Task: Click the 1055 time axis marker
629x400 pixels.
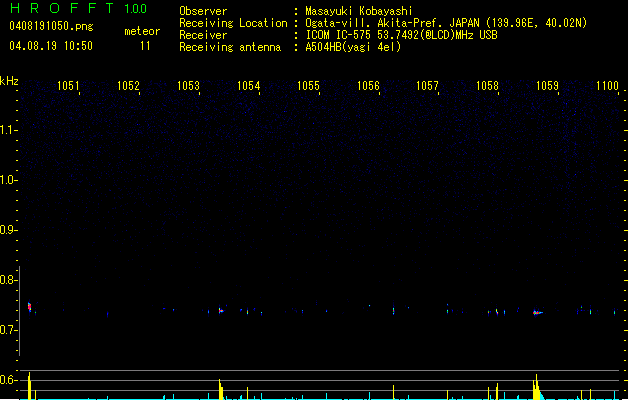Action: tap(308, 85)
